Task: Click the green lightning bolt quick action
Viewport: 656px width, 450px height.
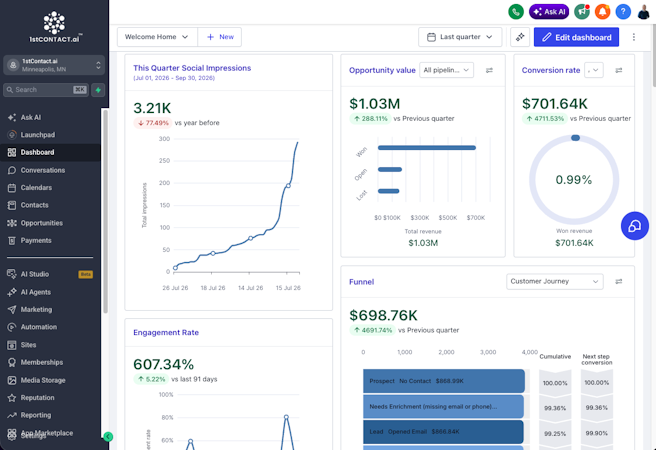Action: (98, 89)
